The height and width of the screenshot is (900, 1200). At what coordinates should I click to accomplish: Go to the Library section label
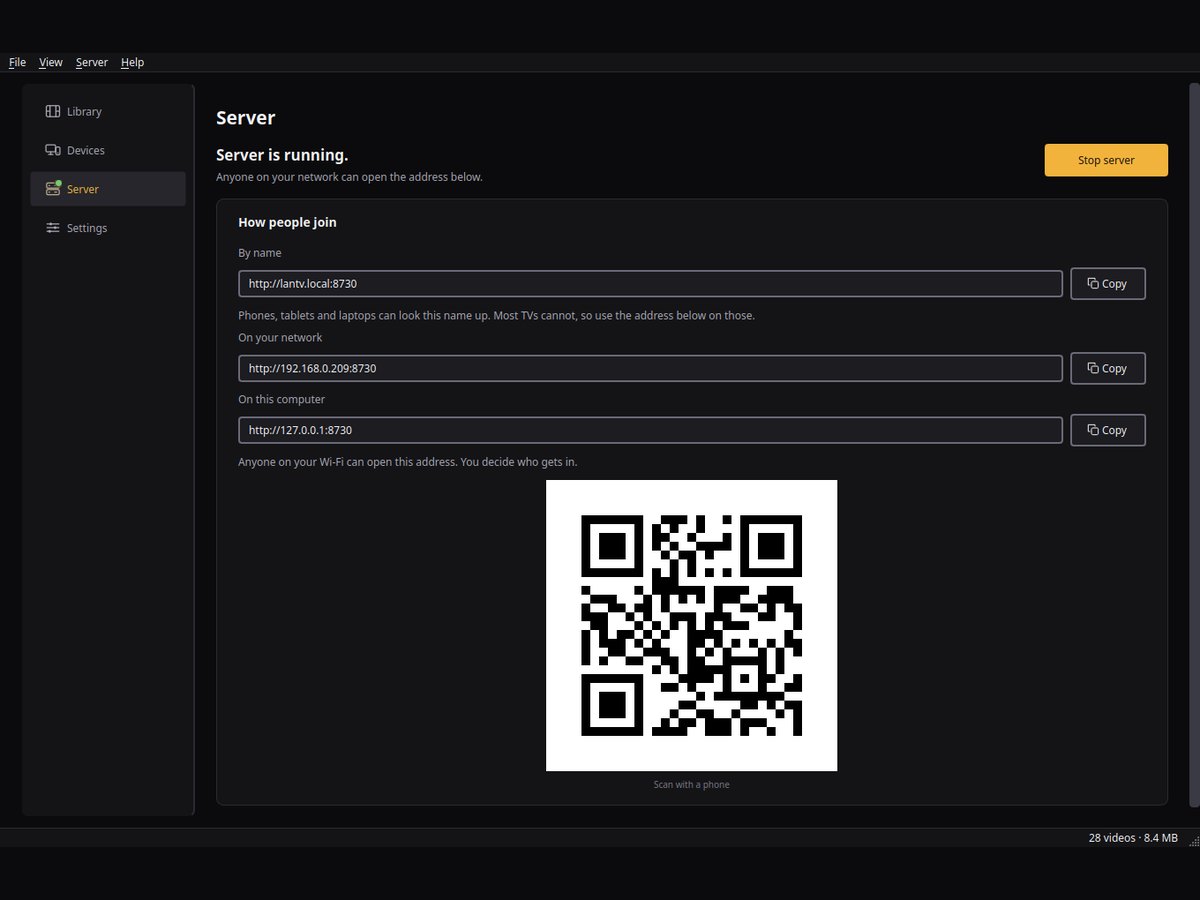(84, 112)
